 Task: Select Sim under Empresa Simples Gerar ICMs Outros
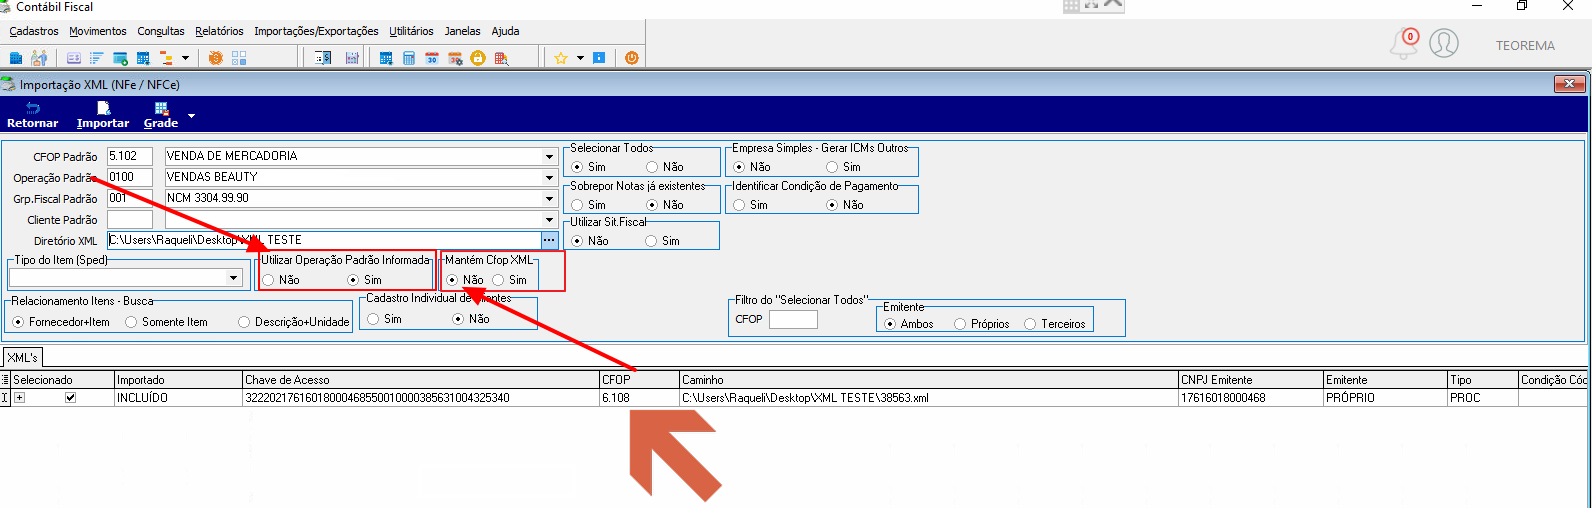[x=832, y=167]
